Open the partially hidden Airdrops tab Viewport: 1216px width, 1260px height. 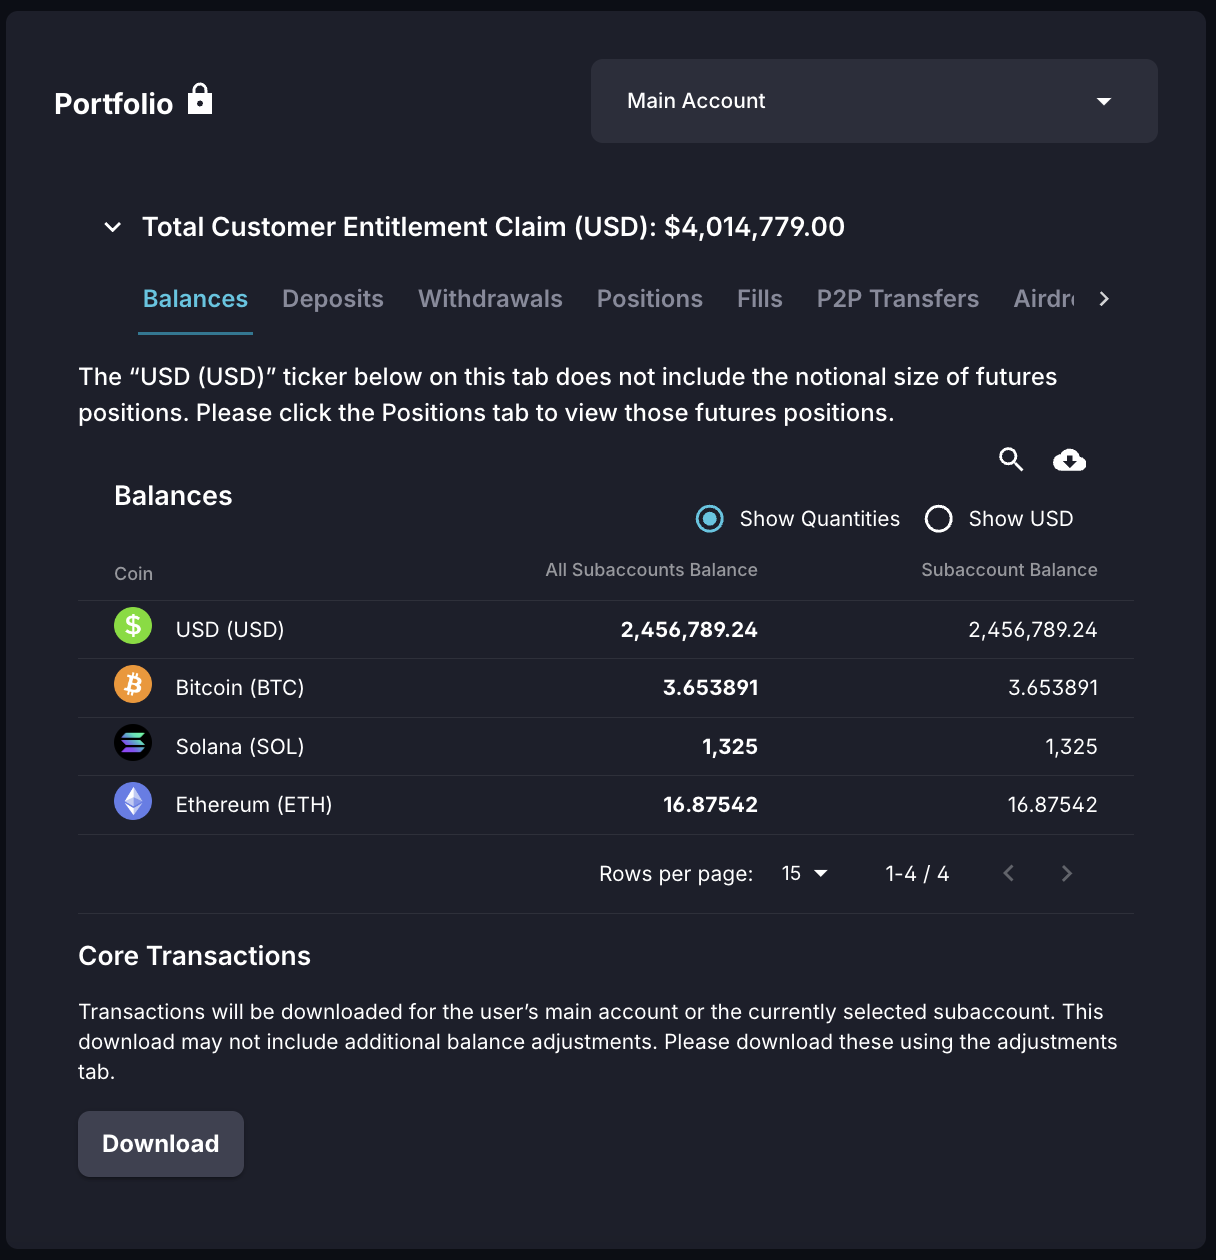click(1044, 299)
